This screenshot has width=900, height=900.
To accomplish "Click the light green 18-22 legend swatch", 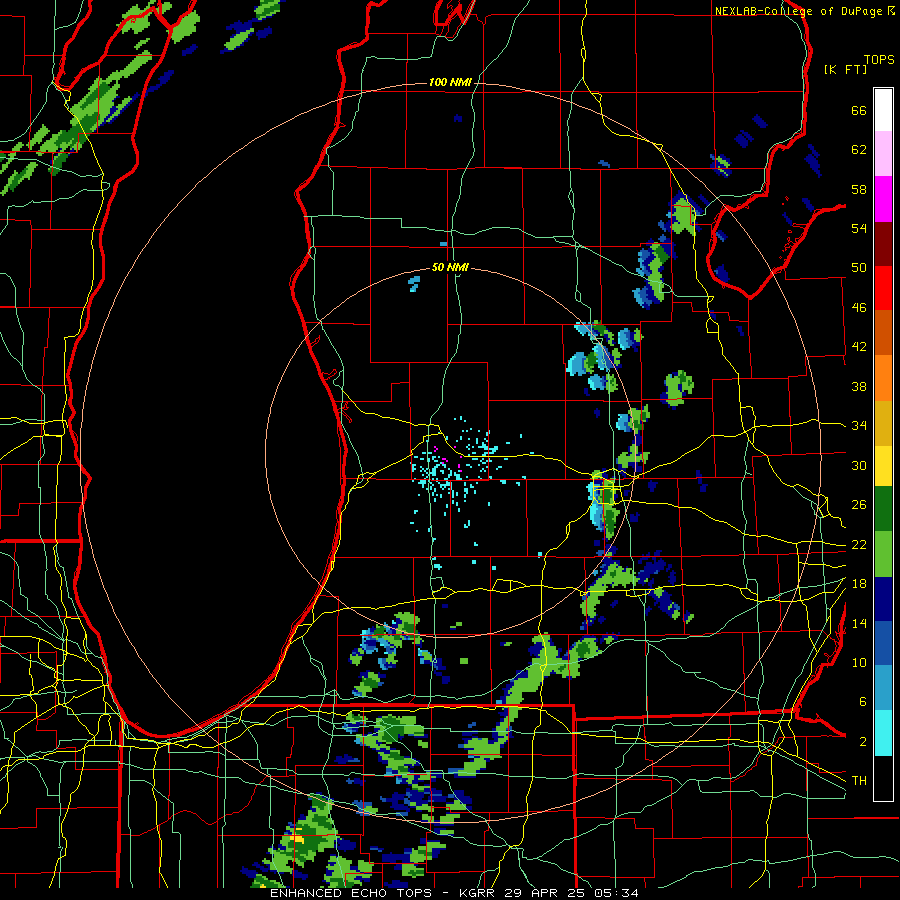I will pos(883,554).
